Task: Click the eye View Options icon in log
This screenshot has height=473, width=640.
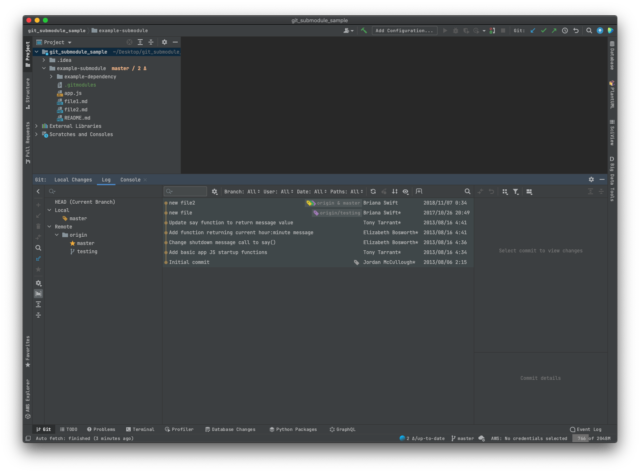Action: point(405,191)
